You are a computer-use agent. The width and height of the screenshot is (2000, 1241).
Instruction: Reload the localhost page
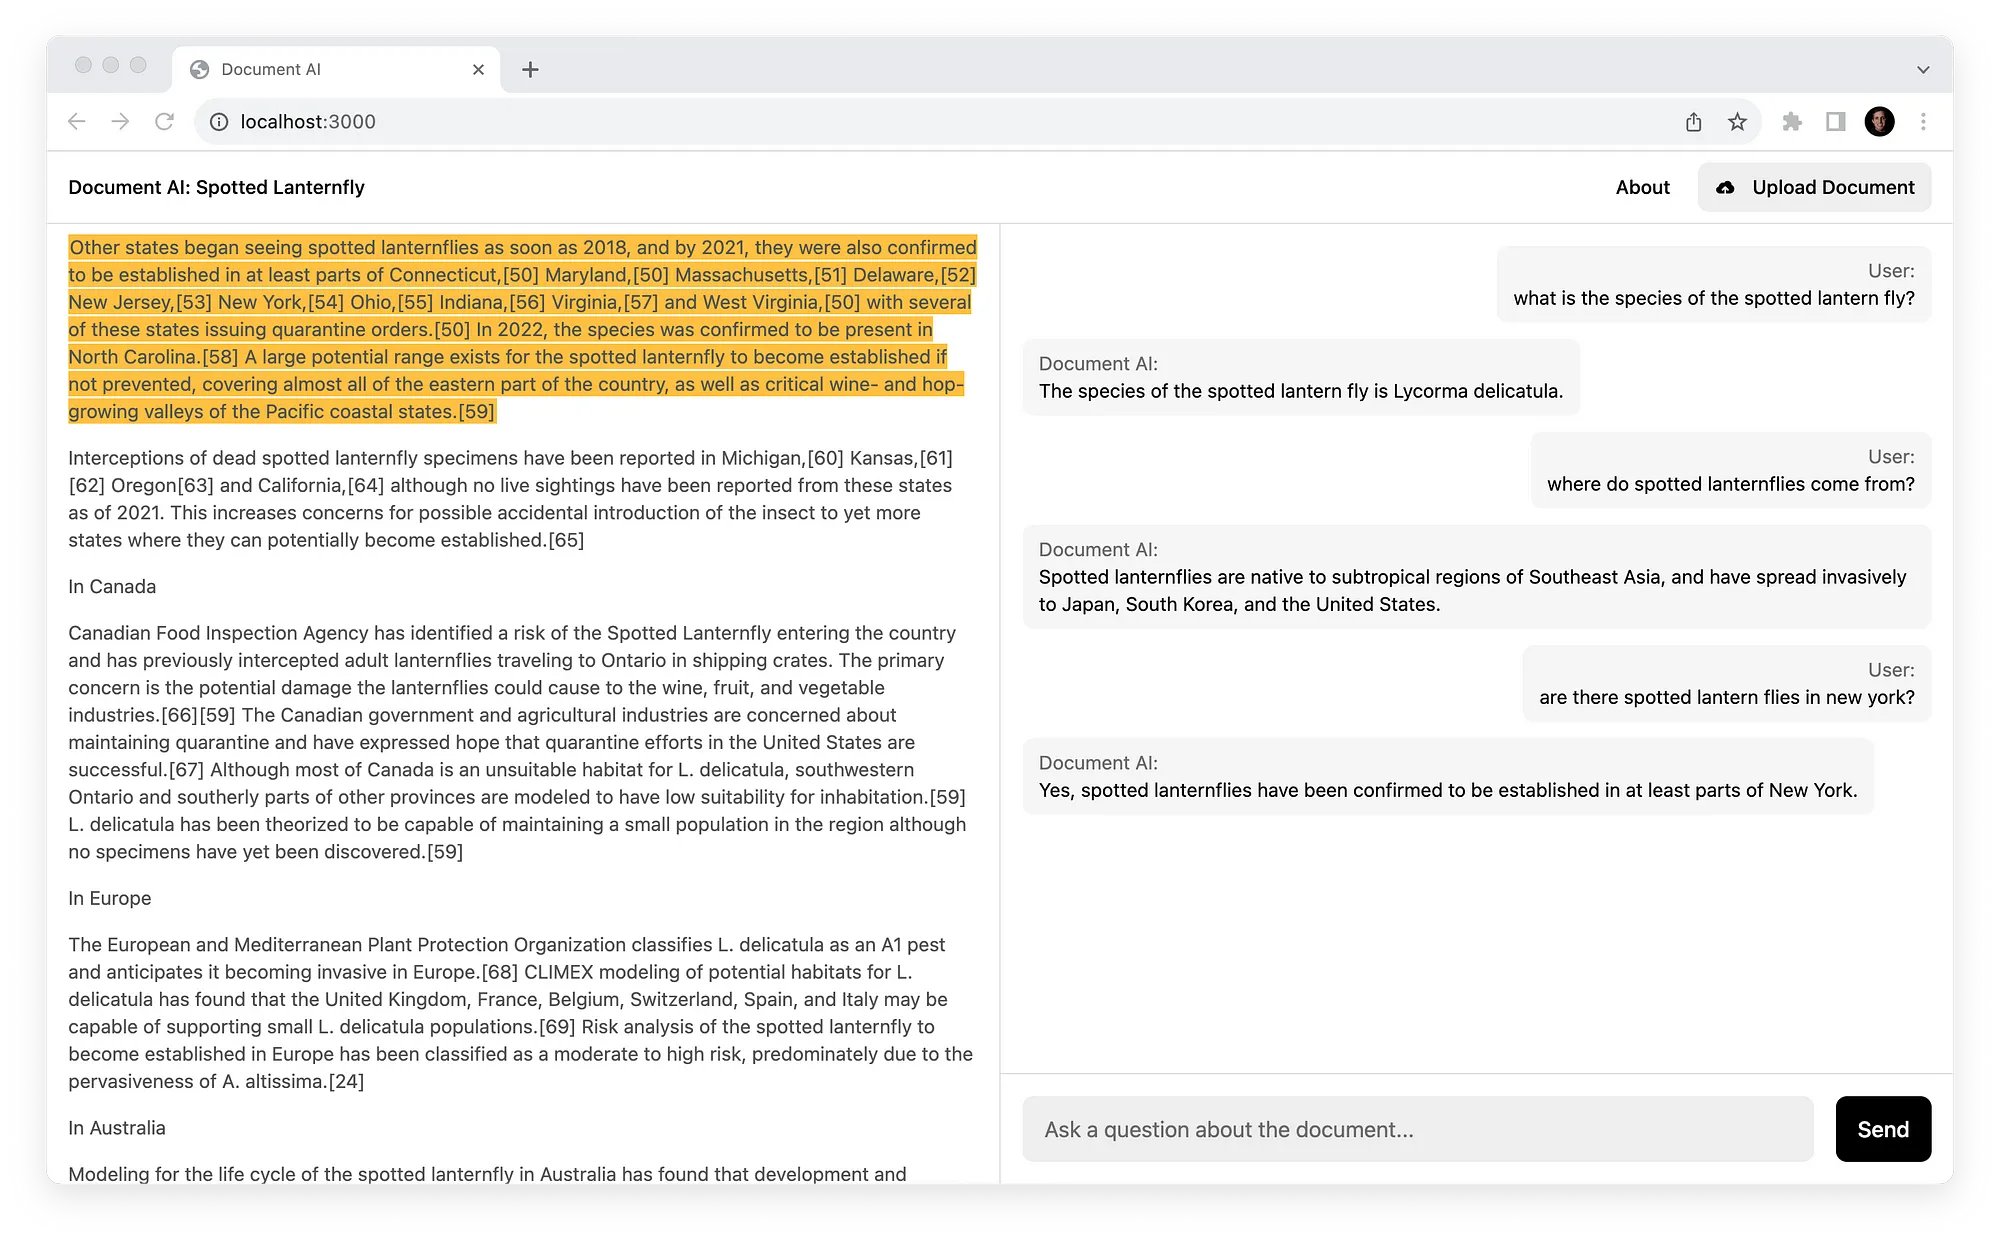[x=164, y=122]
